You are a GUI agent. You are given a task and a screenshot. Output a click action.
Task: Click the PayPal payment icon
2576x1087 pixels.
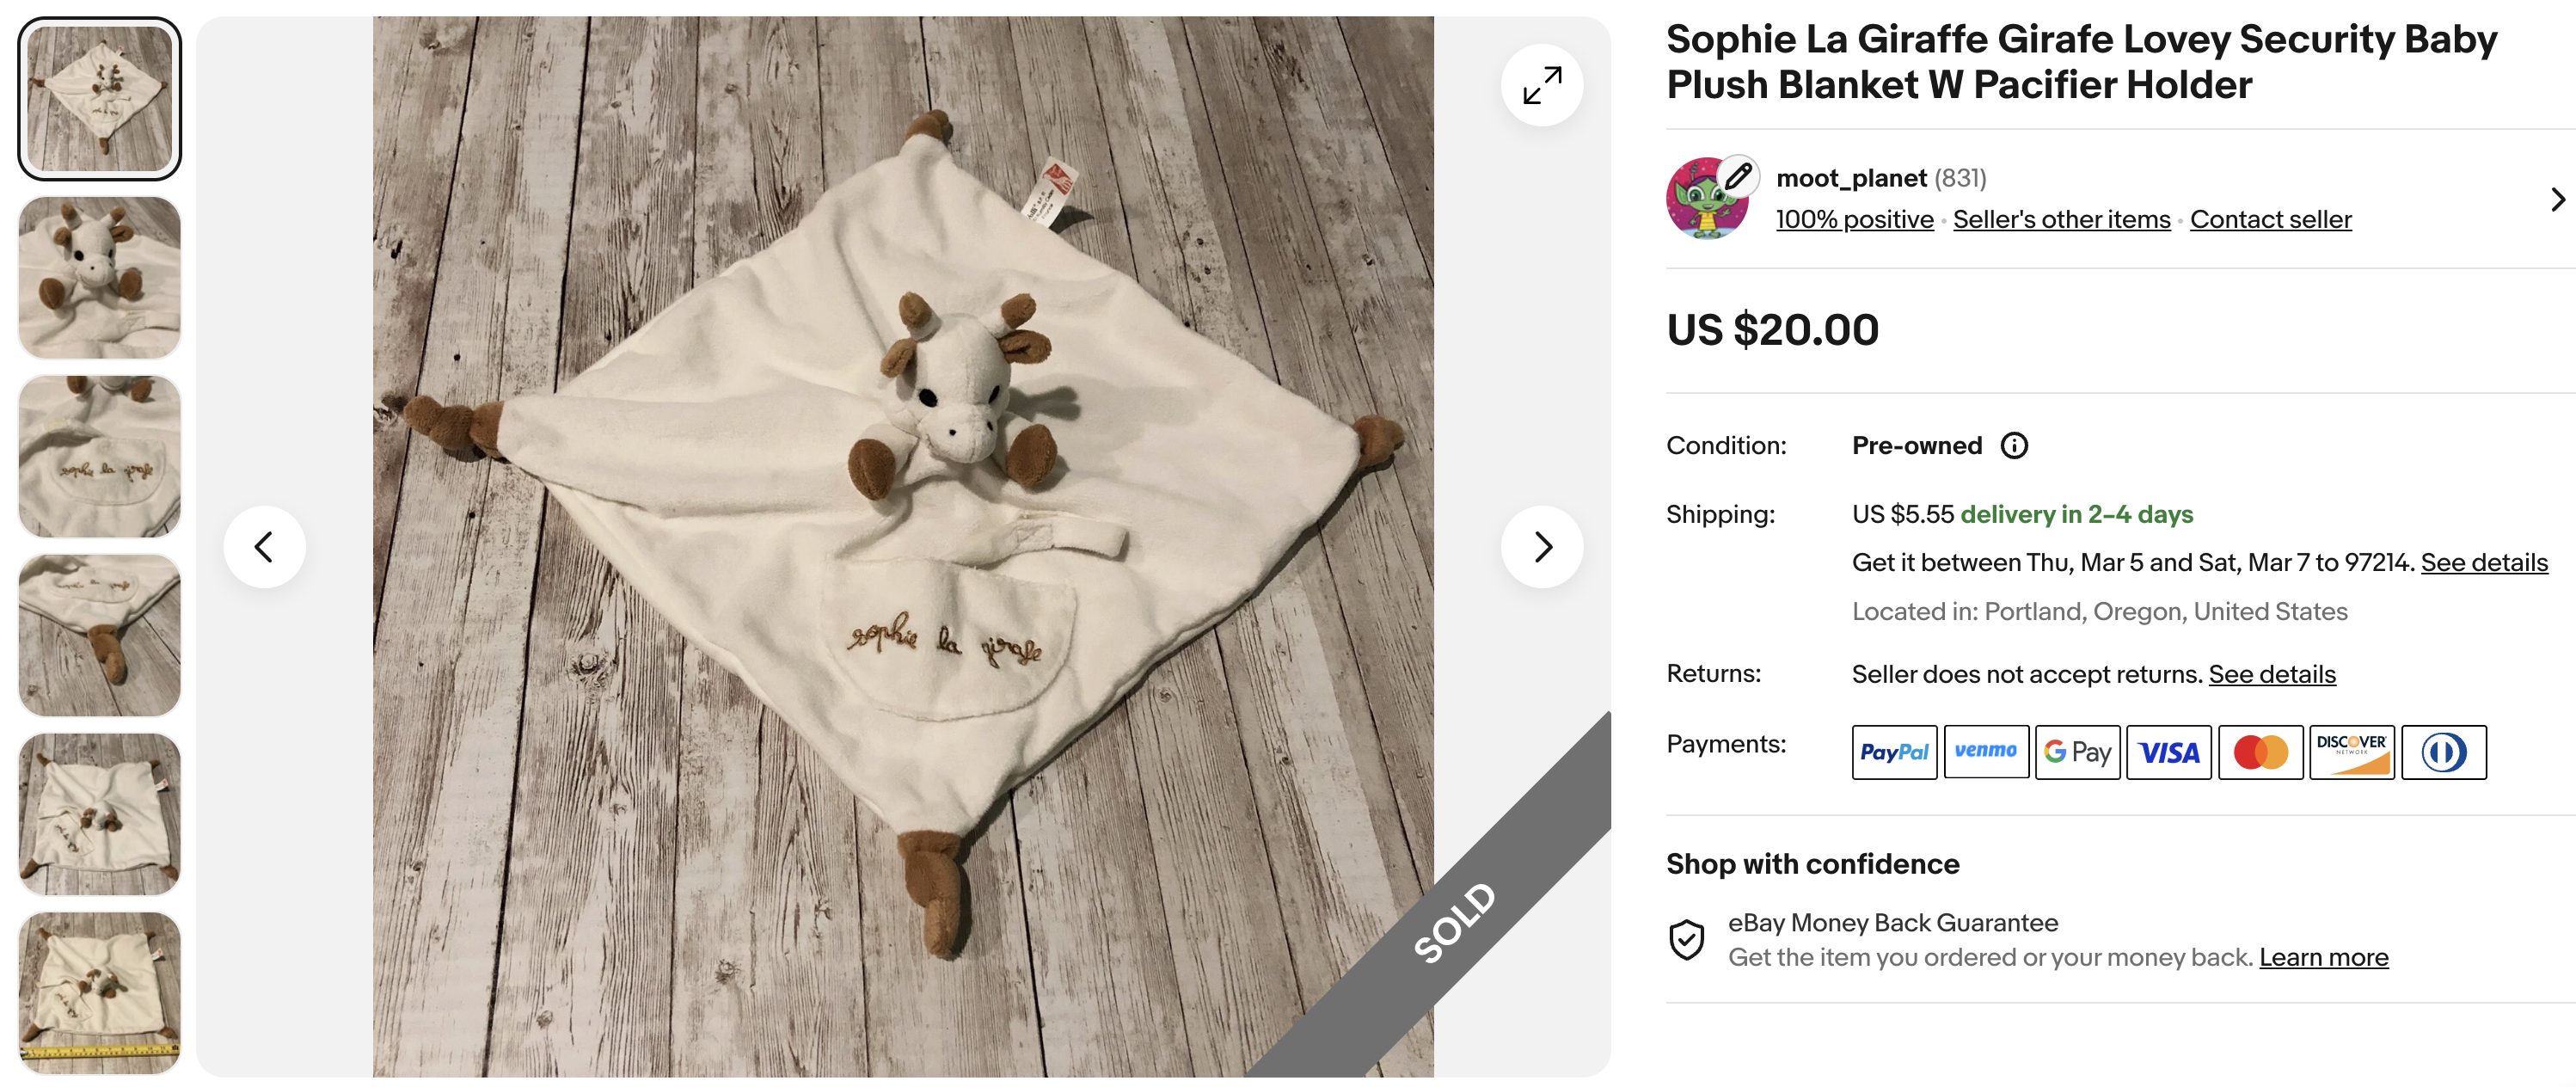coord(1893,752)
